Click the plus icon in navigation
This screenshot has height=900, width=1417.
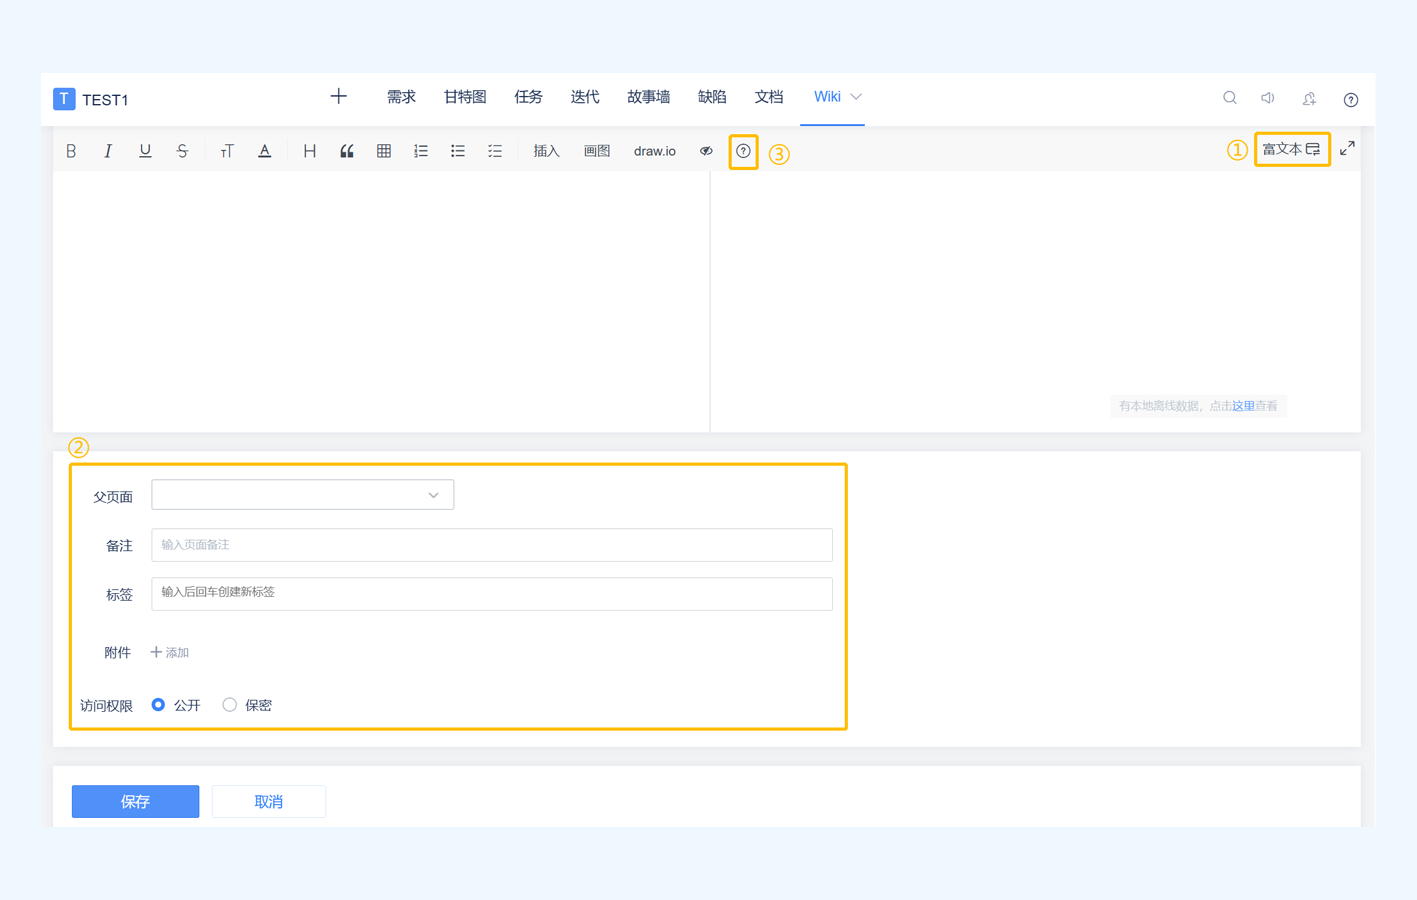point(339,96)
